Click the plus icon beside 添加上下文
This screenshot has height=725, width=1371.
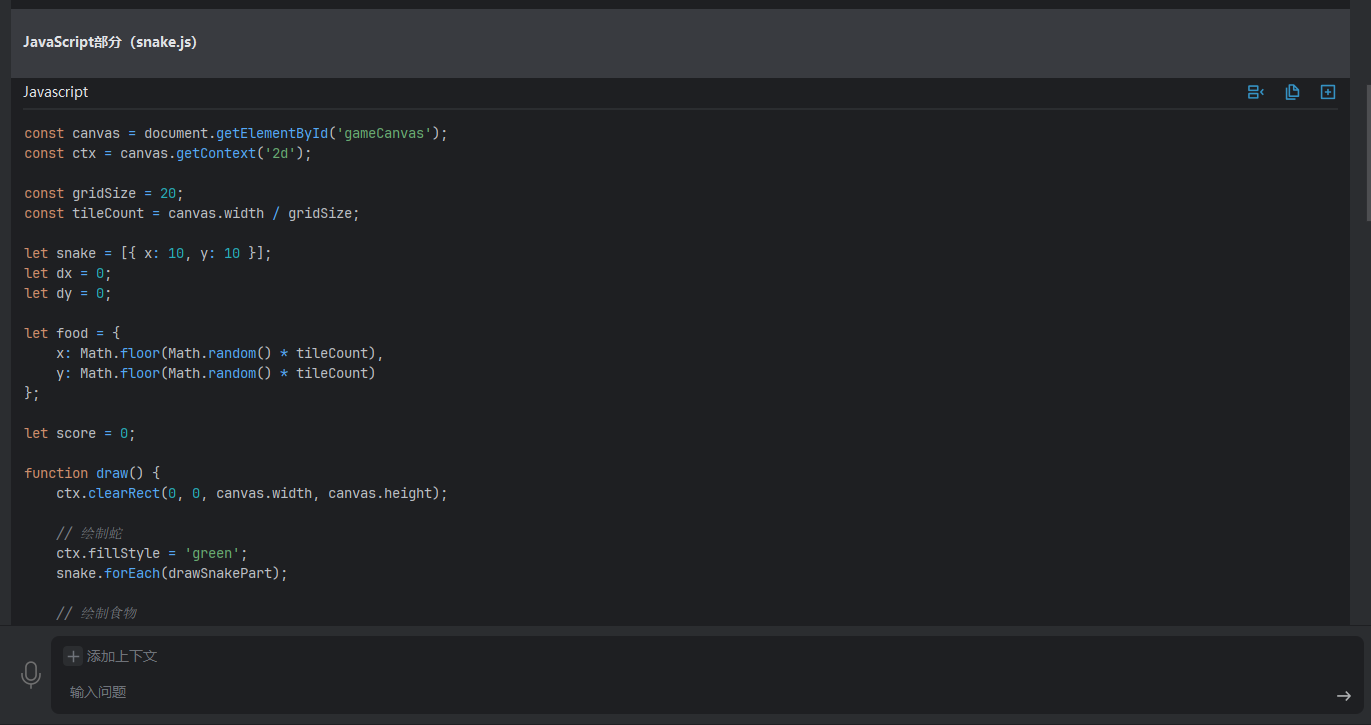pos(73,656)
